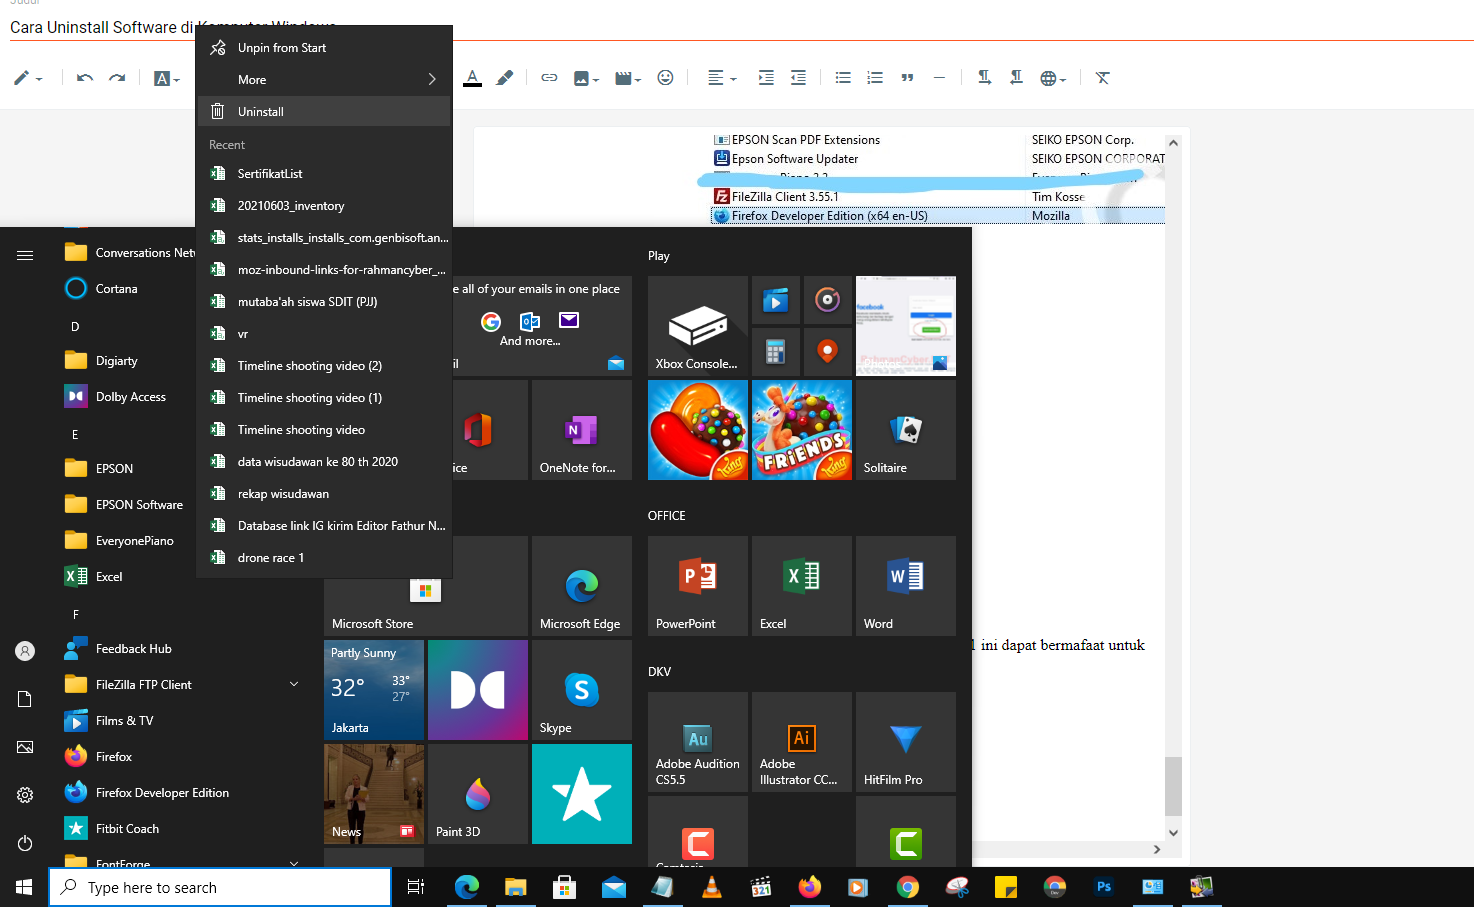Set right-to-left text direction
The height and width of the screenshot is (907, 1474).
click(x=1016, y=78)
